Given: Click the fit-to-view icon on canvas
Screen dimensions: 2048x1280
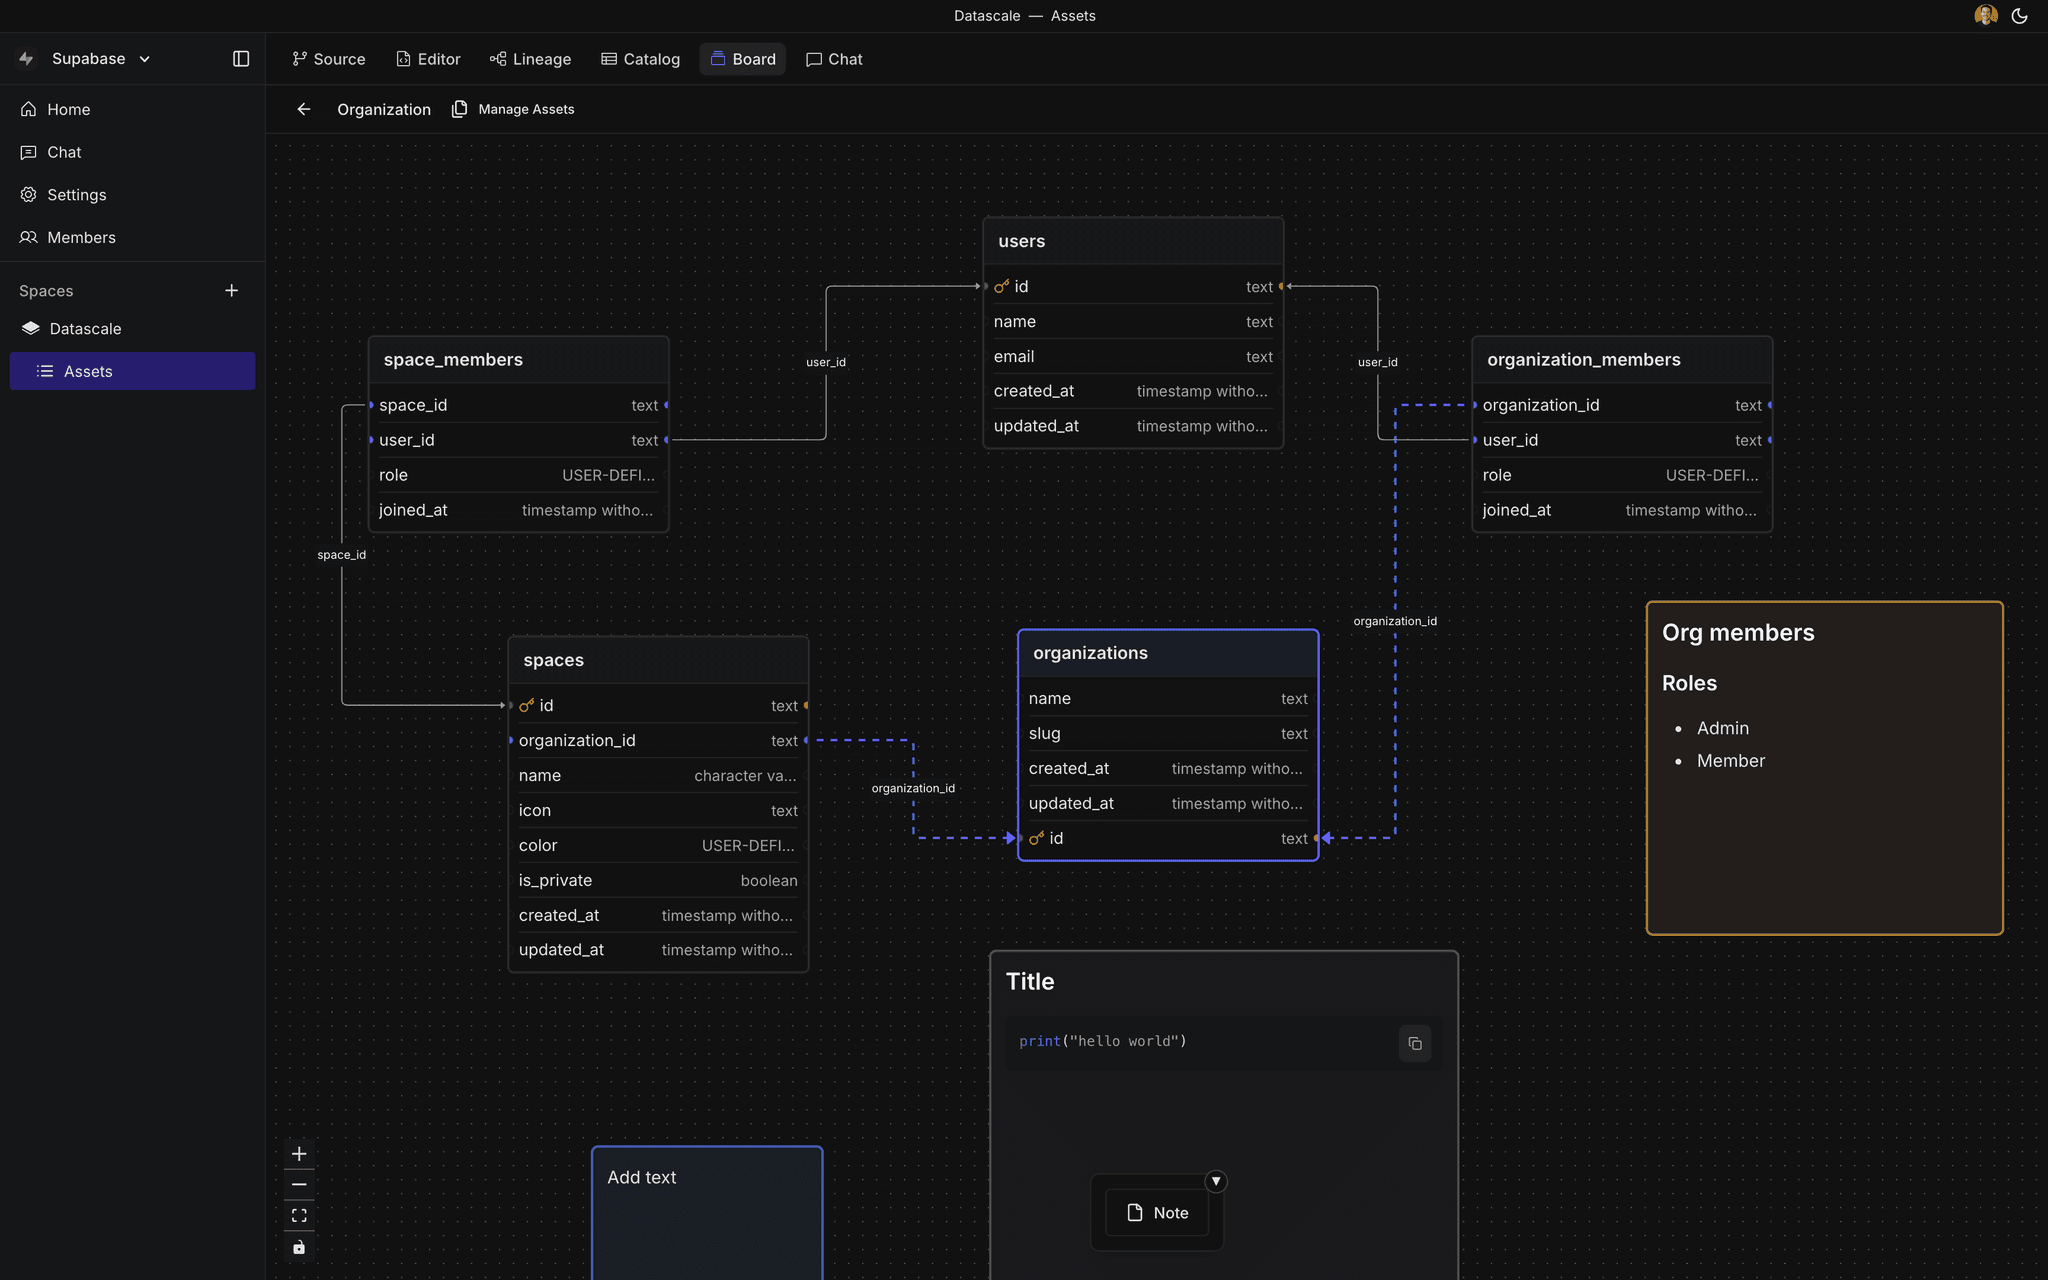Looking at the screenshot, I should 299,1215.
